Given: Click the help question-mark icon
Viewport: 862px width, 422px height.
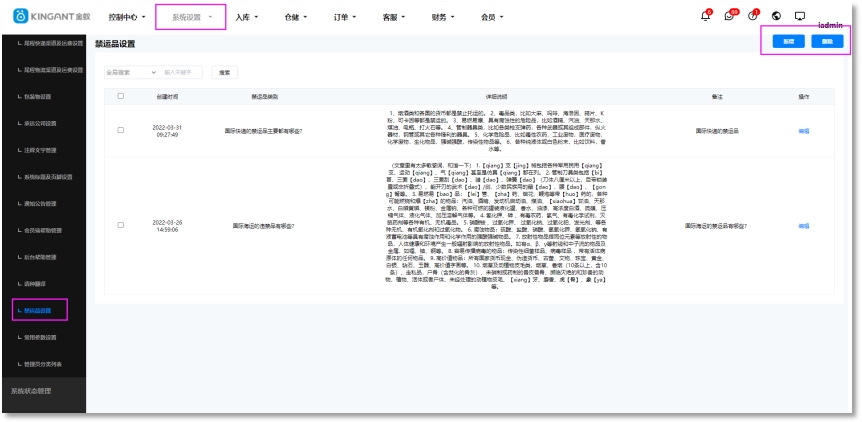Looking at the screenshot, I should [753, 16].
